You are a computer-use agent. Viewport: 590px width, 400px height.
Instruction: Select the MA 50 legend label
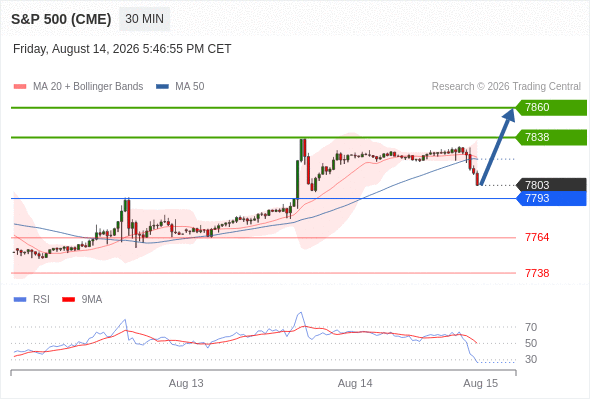click(x=190, y=87)
